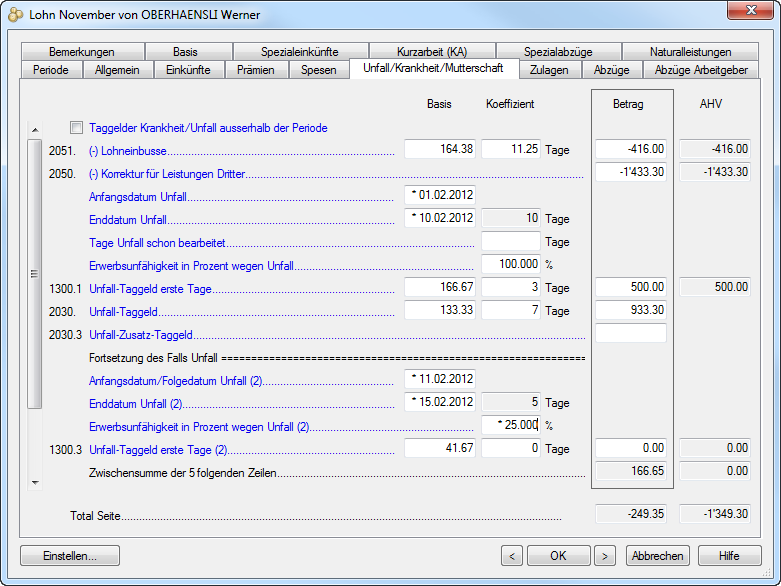Go to next employee with > button

click(x=605, y=556)
